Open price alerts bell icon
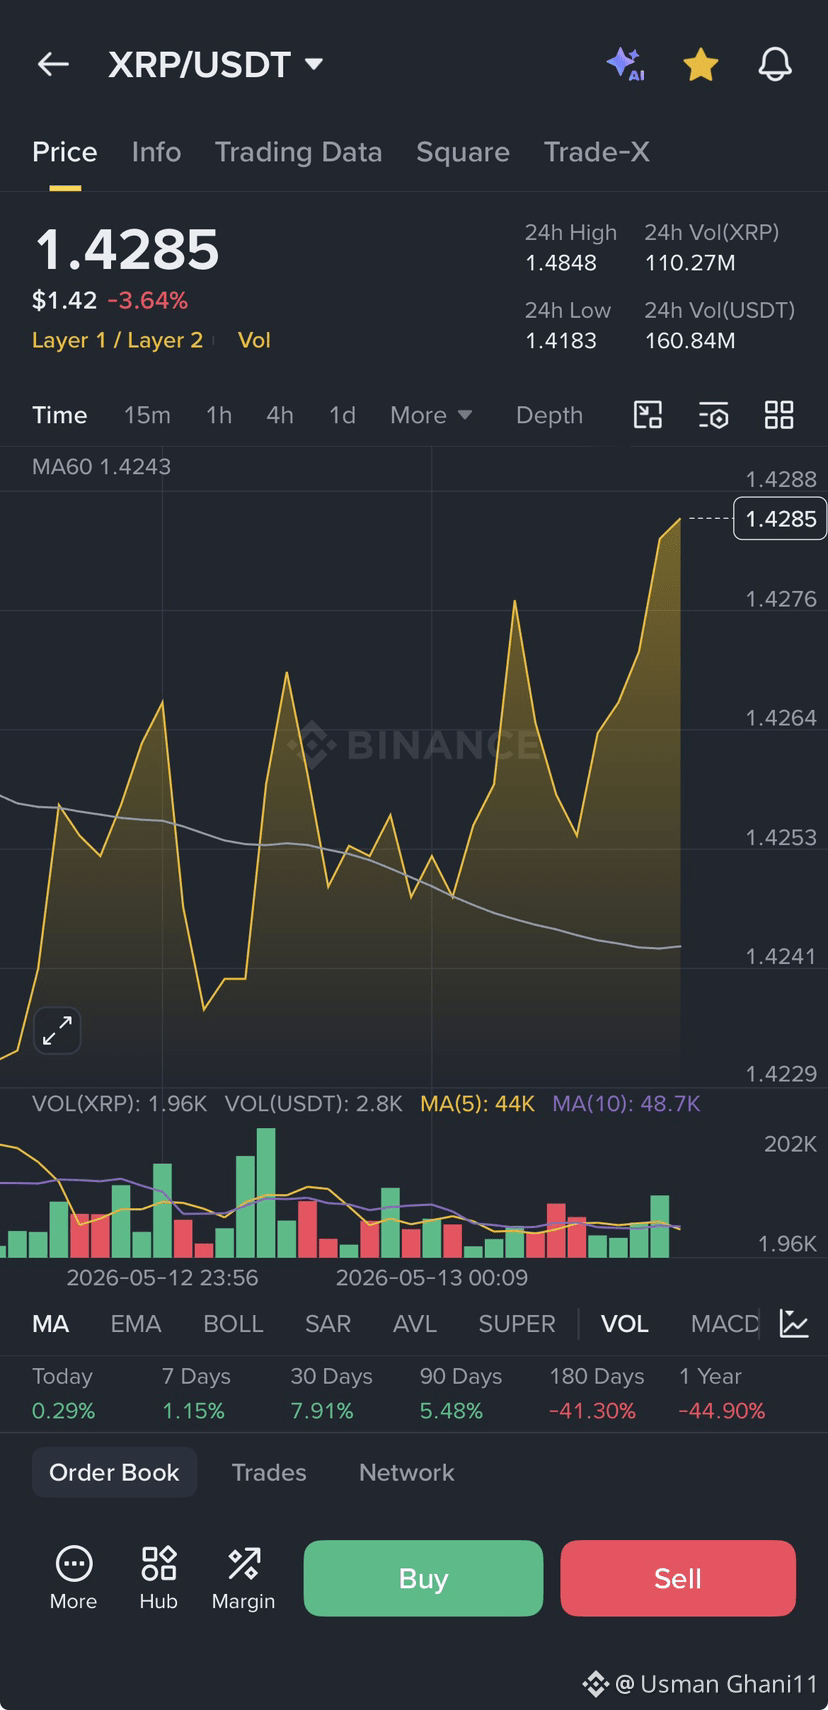This screenshot has width=828, height=1710. (x=775, y=65)
